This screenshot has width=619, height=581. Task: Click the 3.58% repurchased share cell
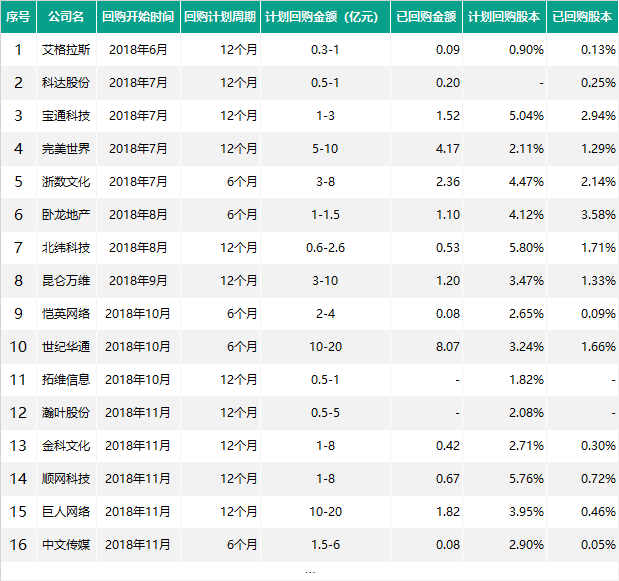tap(583, 215)
